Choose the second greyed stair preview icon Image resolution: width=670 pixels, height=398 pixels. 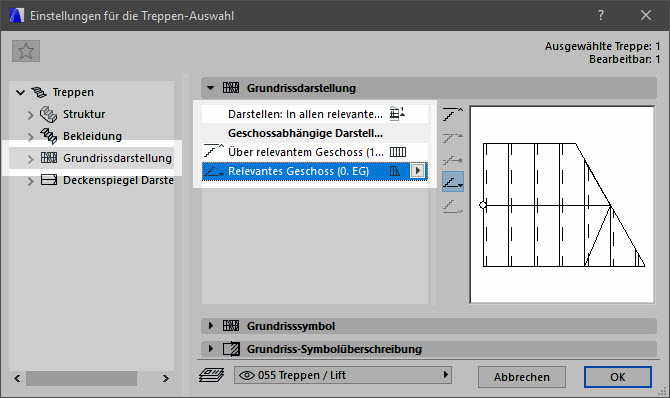453,138
